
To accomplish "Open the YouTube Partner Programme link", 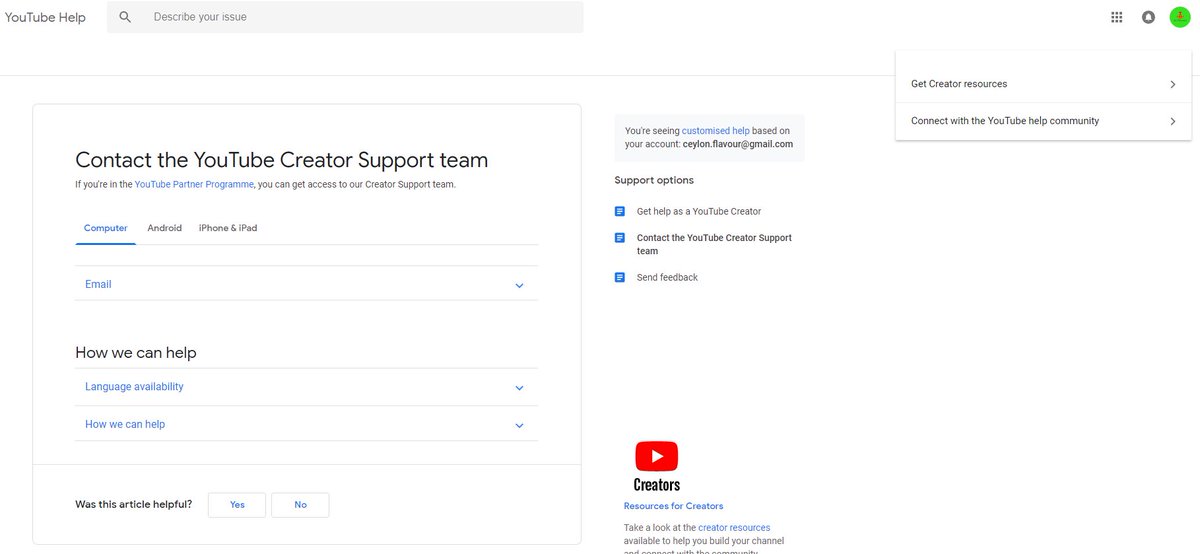I will 194,184.
